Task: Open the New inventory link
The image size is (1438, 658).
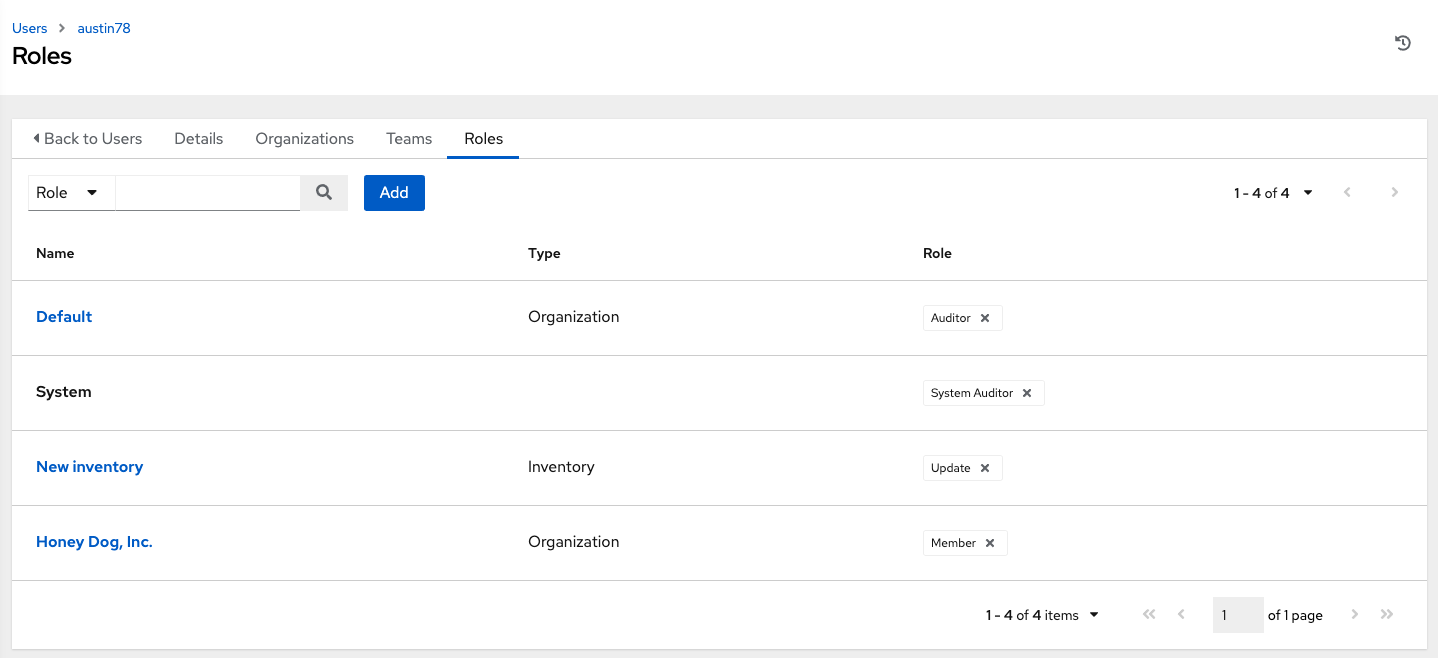Action: 89,467
